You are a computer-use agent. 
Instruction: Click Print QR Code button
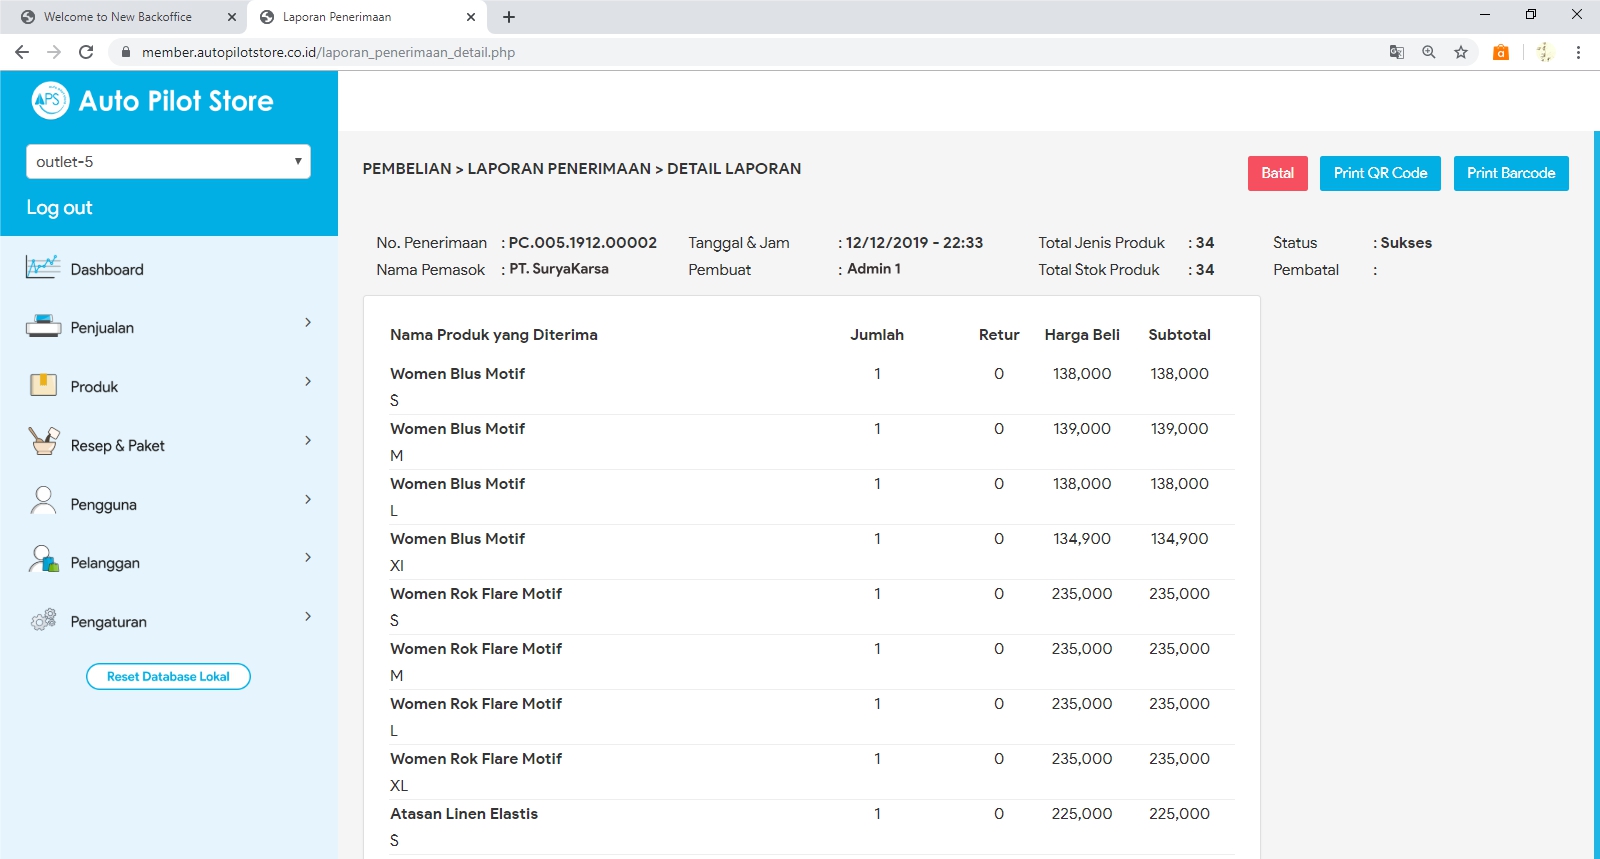tap(1380, 173)
